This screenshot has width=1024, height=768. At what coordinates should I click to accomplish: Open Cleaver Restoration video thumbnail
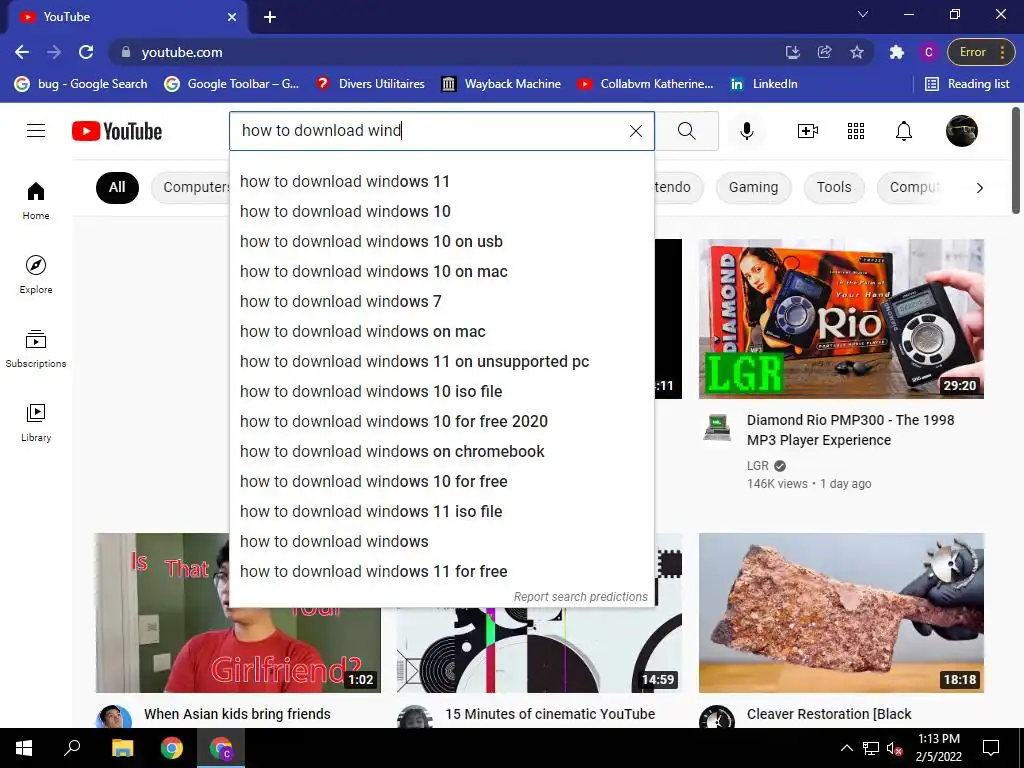pyautogui.click(x=841, y=613)
